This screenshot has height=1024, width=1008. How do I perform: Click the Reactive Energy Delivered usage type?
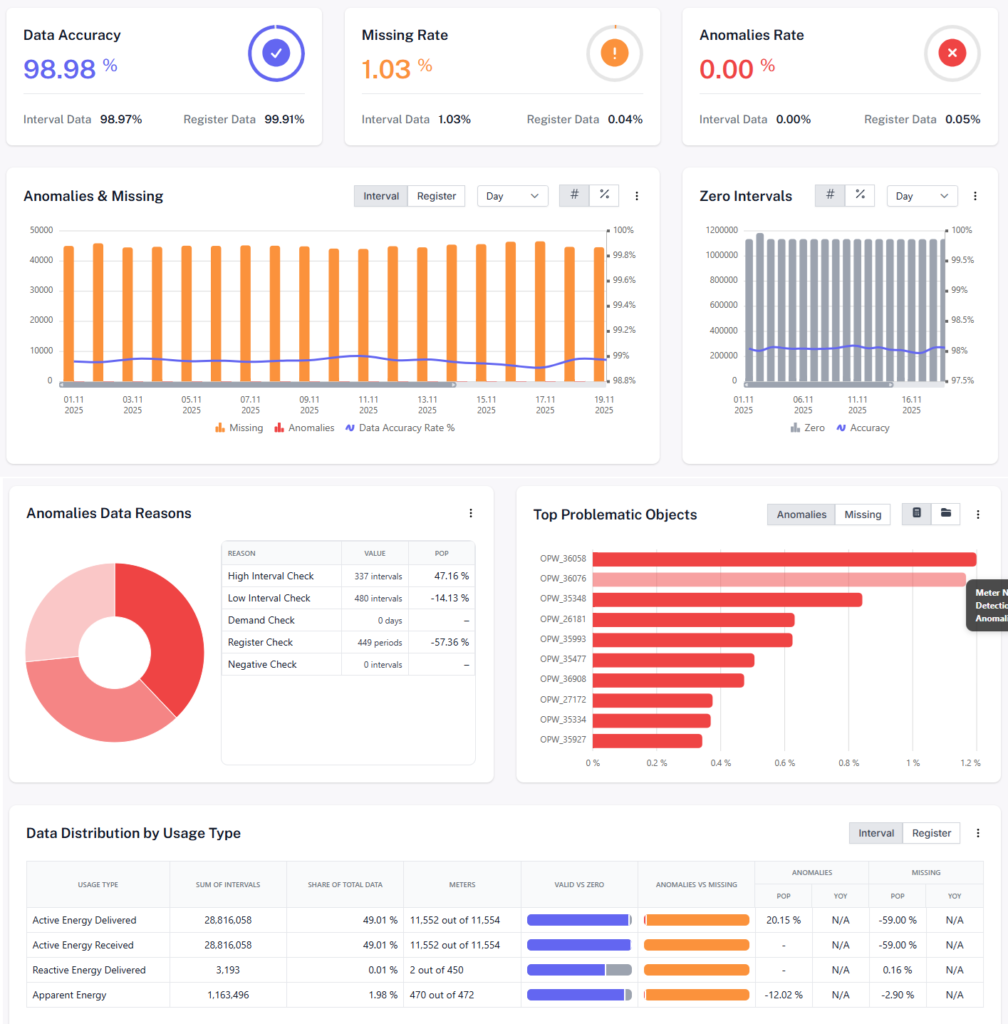click(x=89, y=970)
